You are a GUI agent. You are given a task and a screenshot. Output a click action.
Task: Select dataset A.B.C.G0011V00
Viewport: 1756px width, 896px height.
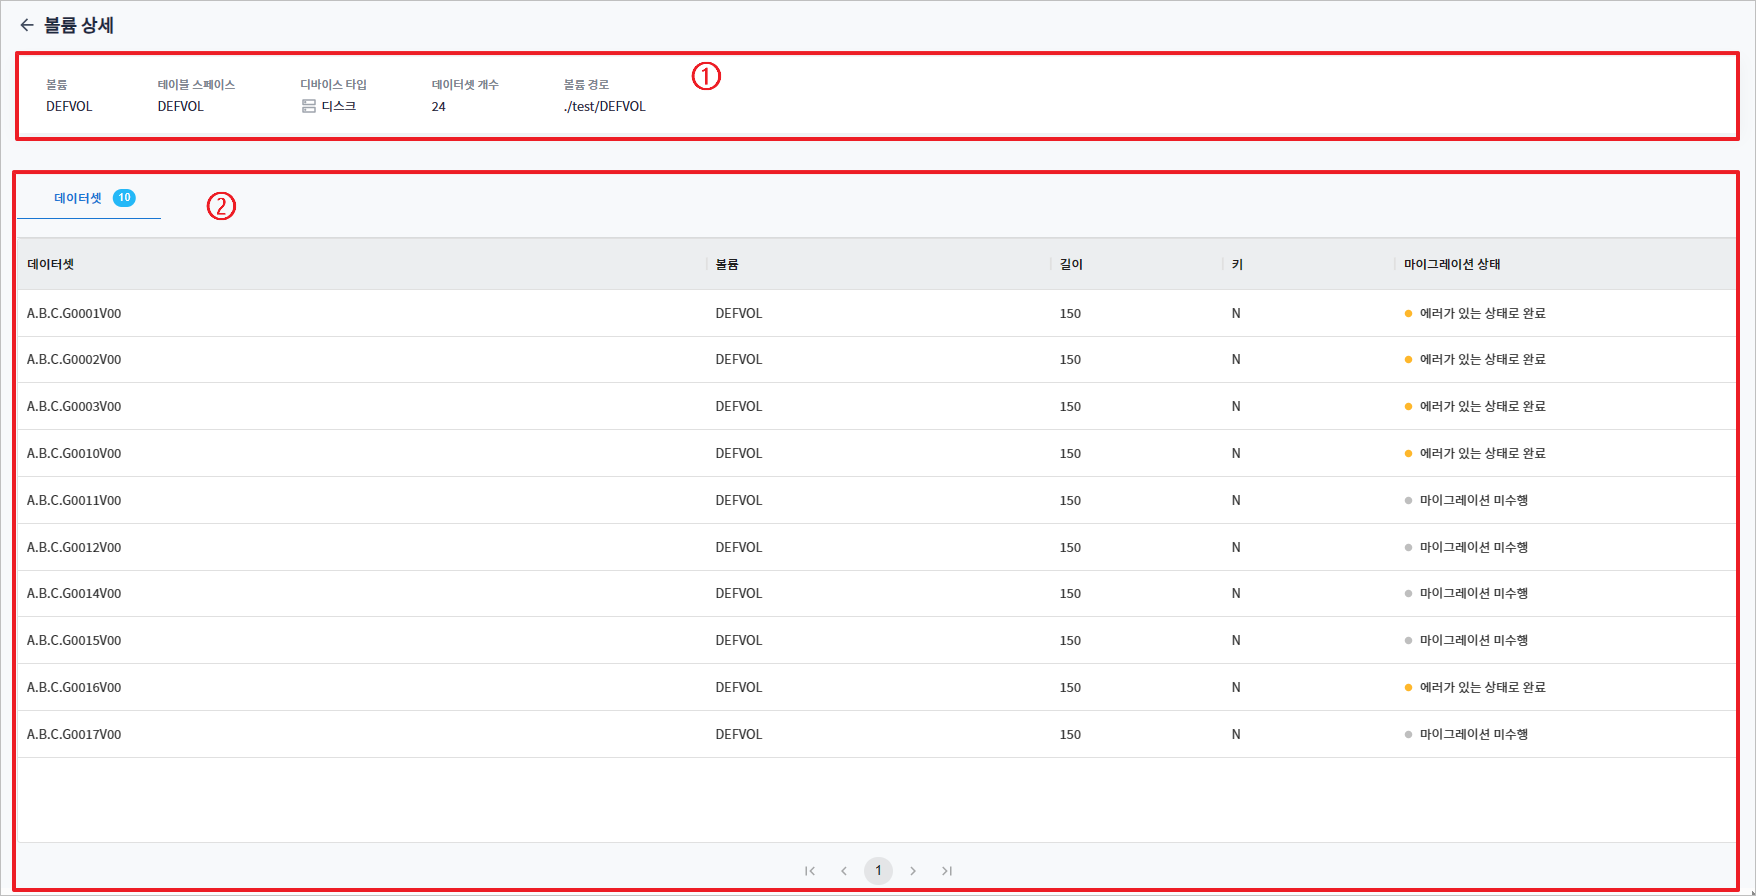pos(74,500)
